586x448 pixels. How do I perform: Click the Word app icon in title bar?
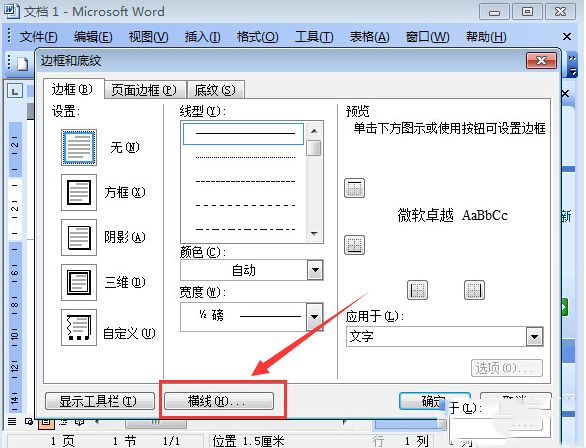pos(11,11)
